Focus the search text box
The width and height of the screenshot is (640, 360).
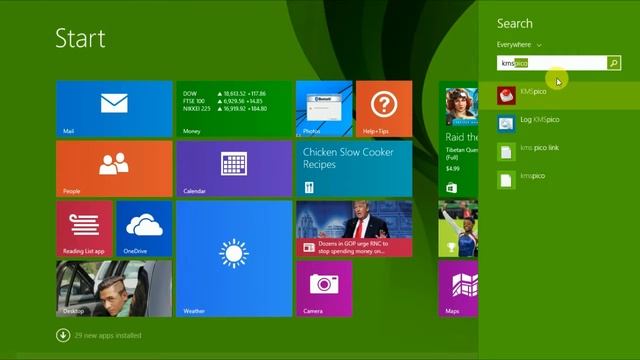[552, 63]
